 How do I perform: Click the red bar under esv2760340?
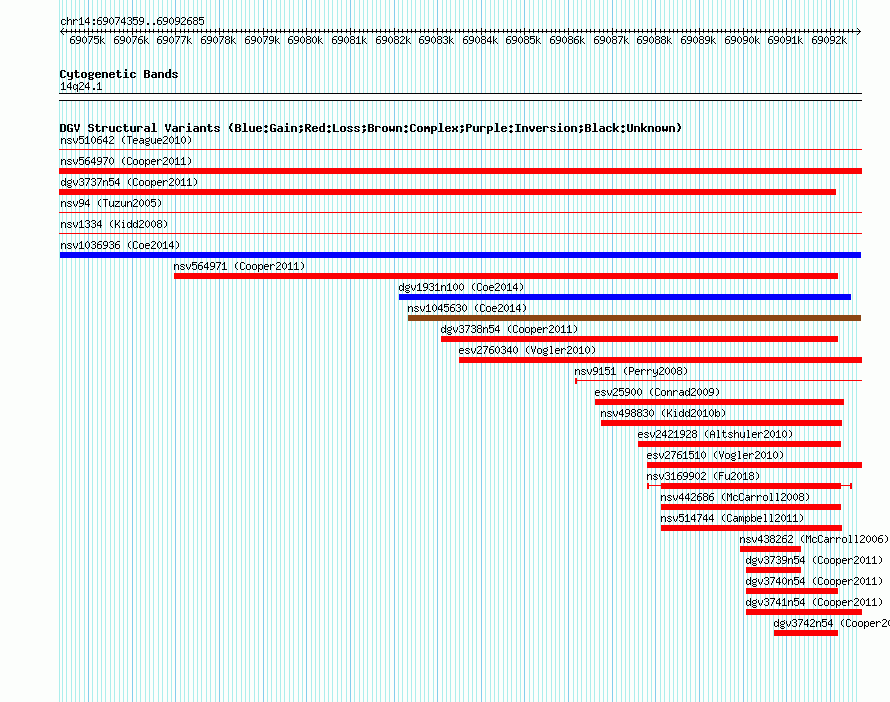pos(661,360)
